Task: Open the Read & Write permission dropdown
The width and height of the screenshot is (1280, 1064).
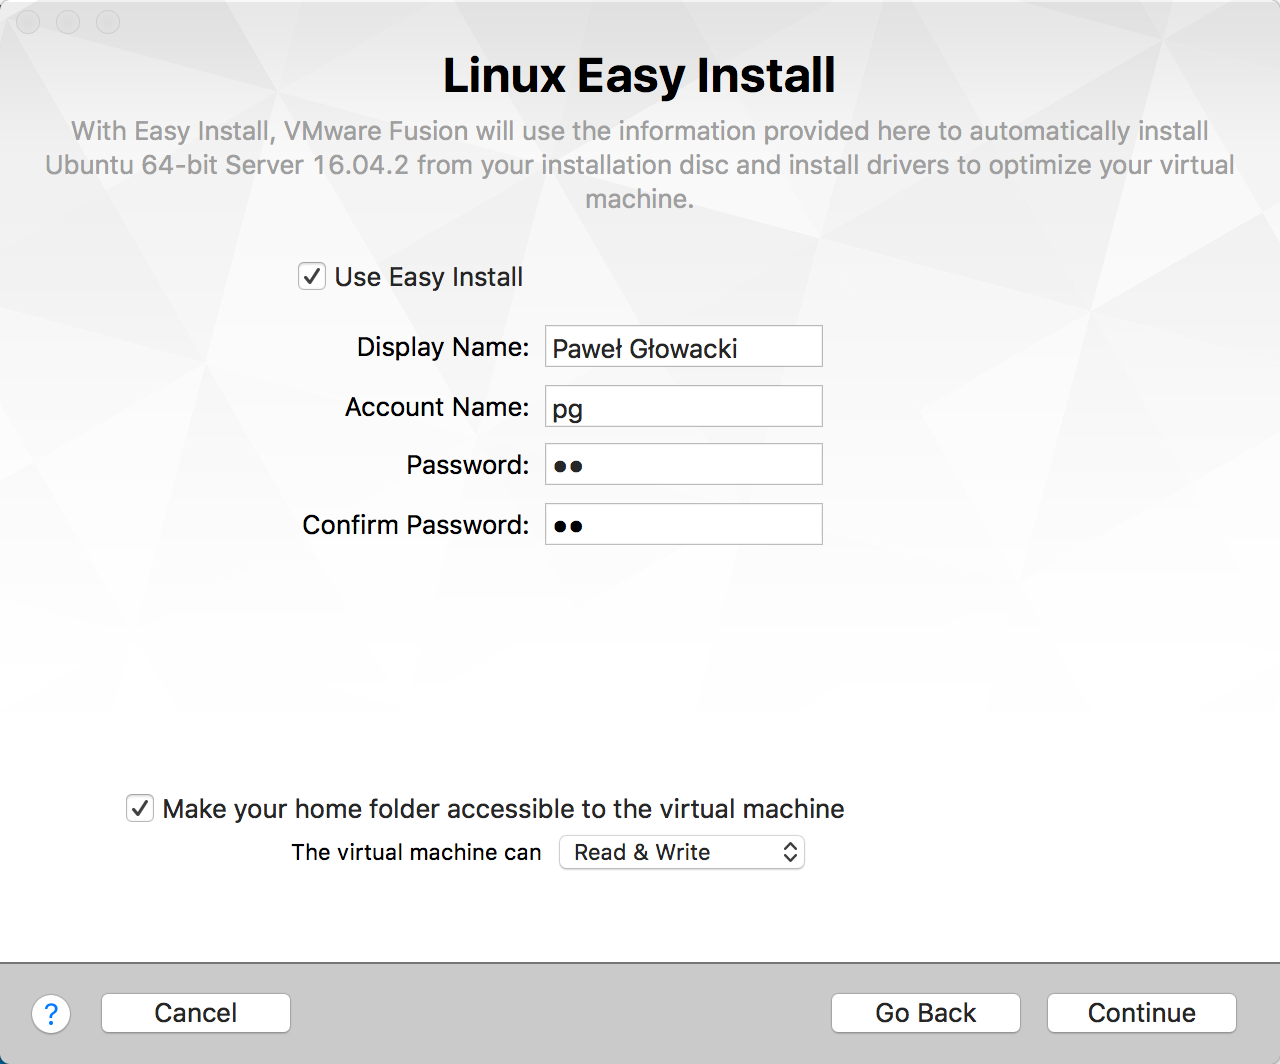Action: click(x=682, y=852)
